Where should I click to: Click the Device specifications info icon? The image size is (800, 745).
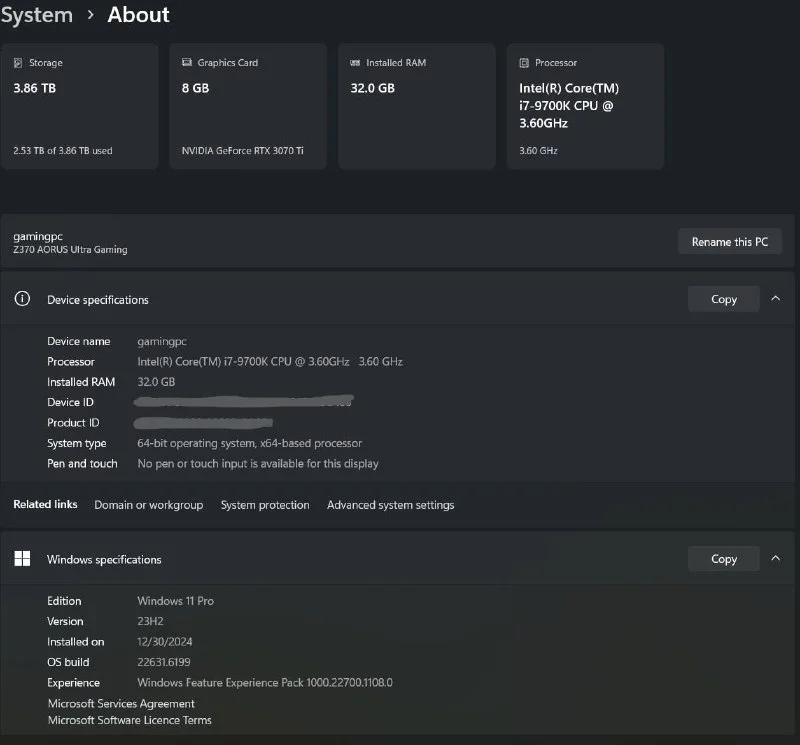[x=22, y=299]
